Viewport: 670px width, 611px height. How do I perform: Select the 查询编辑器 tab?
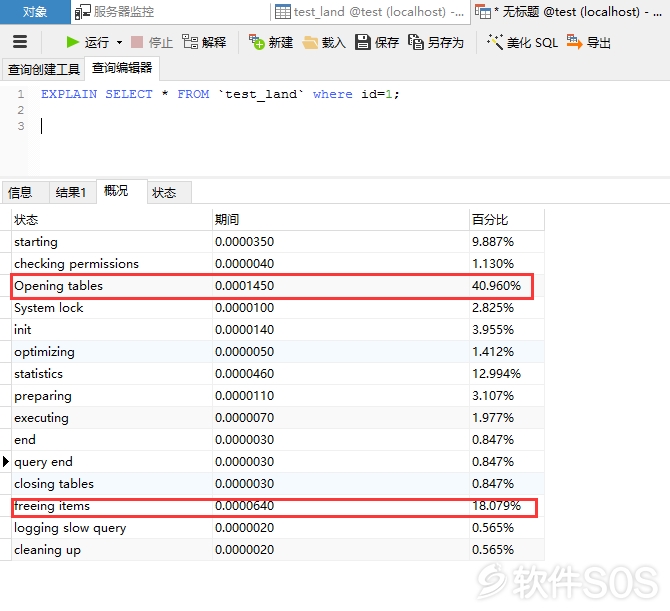click(122, 68)
